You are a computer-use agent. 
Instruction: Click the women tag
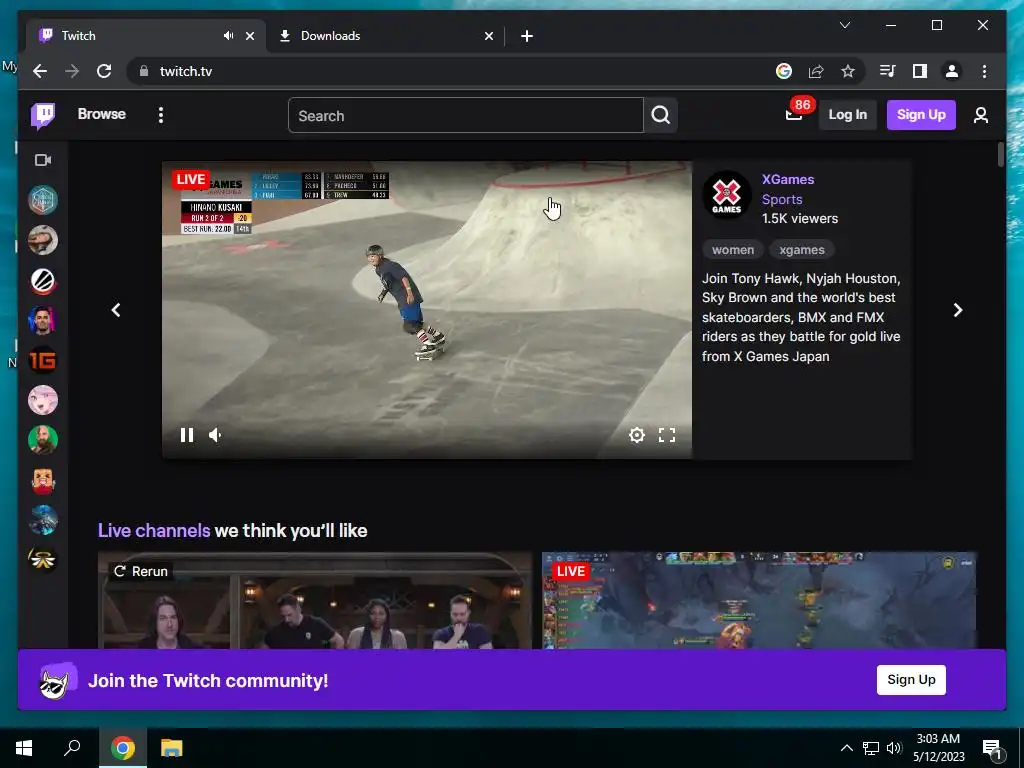click(733, 249)
